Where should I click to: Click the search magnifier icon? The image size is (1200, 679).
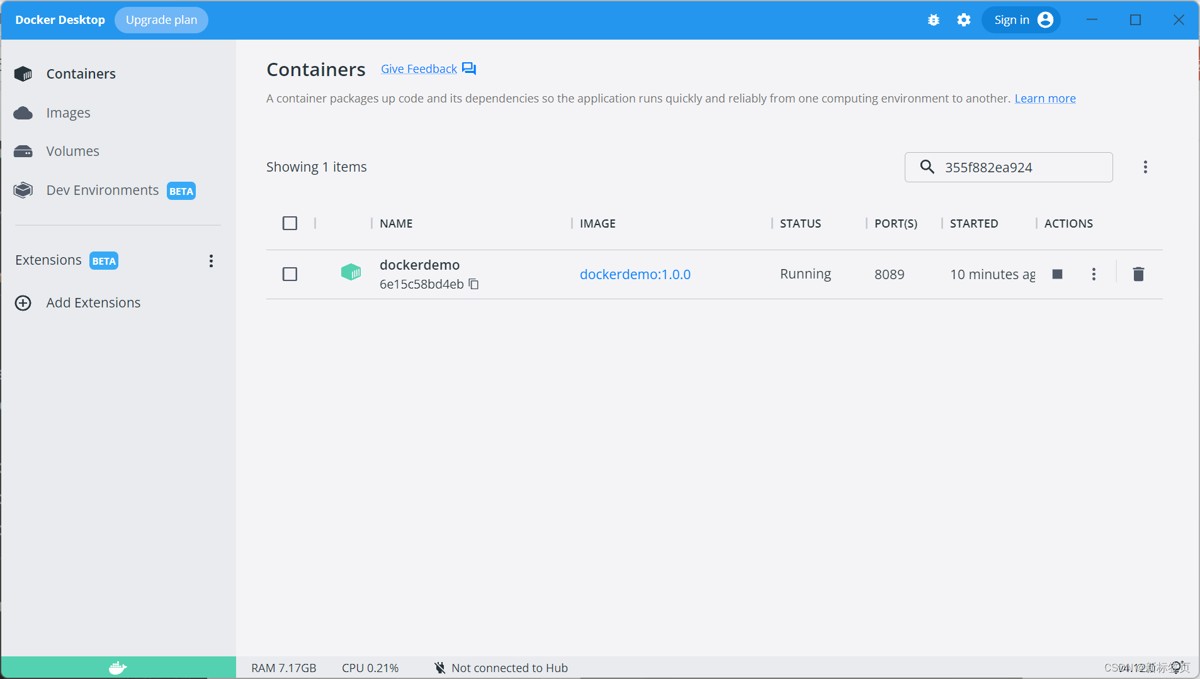coord(927,167)
